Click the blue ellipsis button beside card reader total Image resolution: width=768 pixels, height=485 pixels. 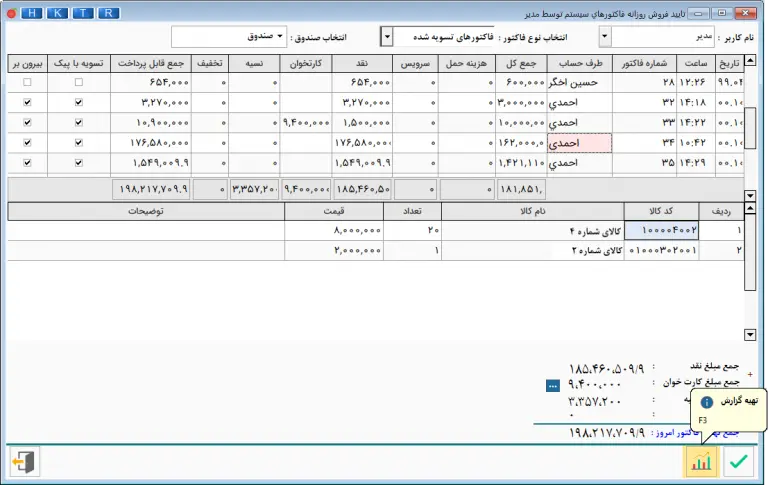[x=553, y=384]
